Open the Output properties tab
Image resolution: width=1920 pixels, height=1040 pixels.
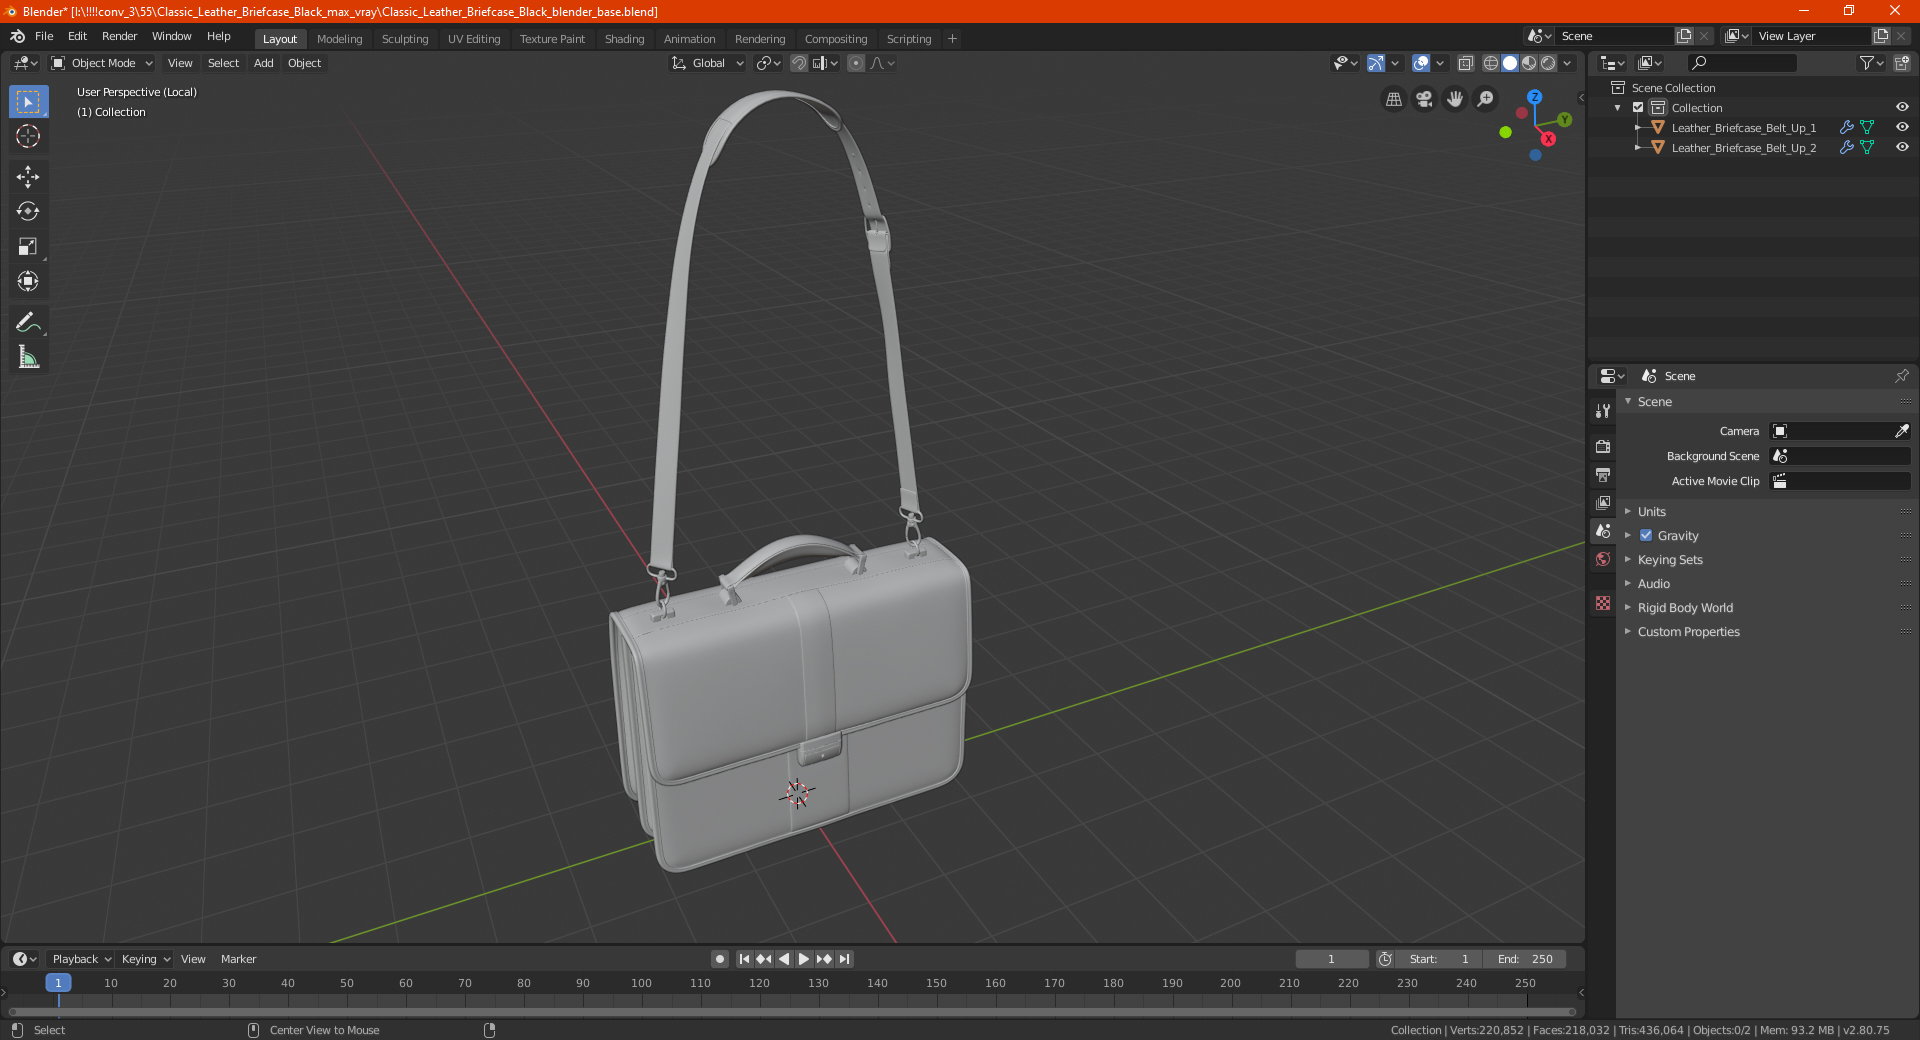pos(1603,474)
